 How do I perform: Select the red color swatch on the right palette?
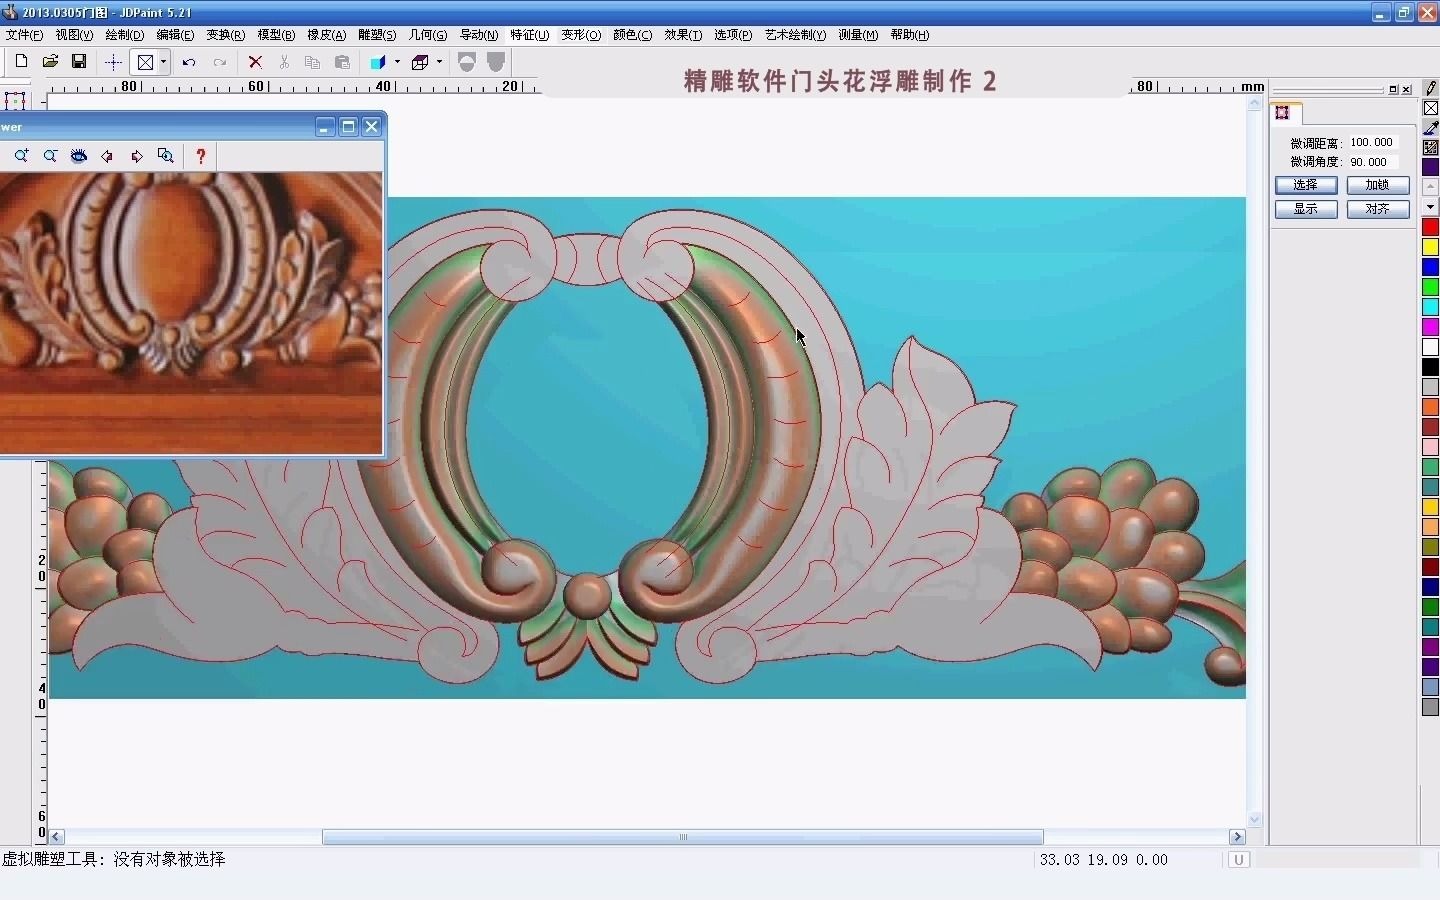click(x=1430, y=227)
